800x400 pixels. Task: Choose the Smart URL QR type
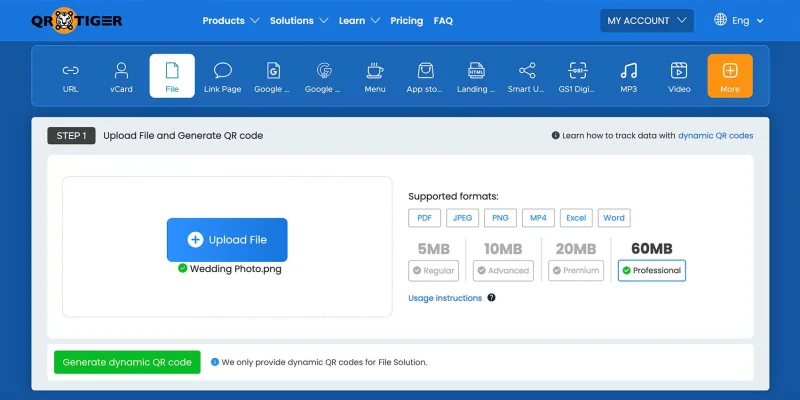pos(527,76)
